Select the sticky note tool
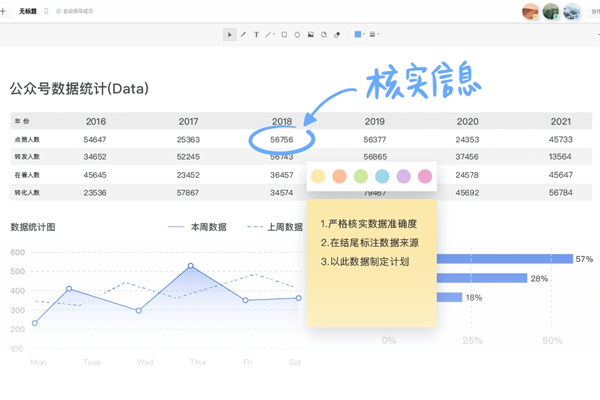Screen dimensions: 600x400 pyautogui.click(x=324, y=34)
